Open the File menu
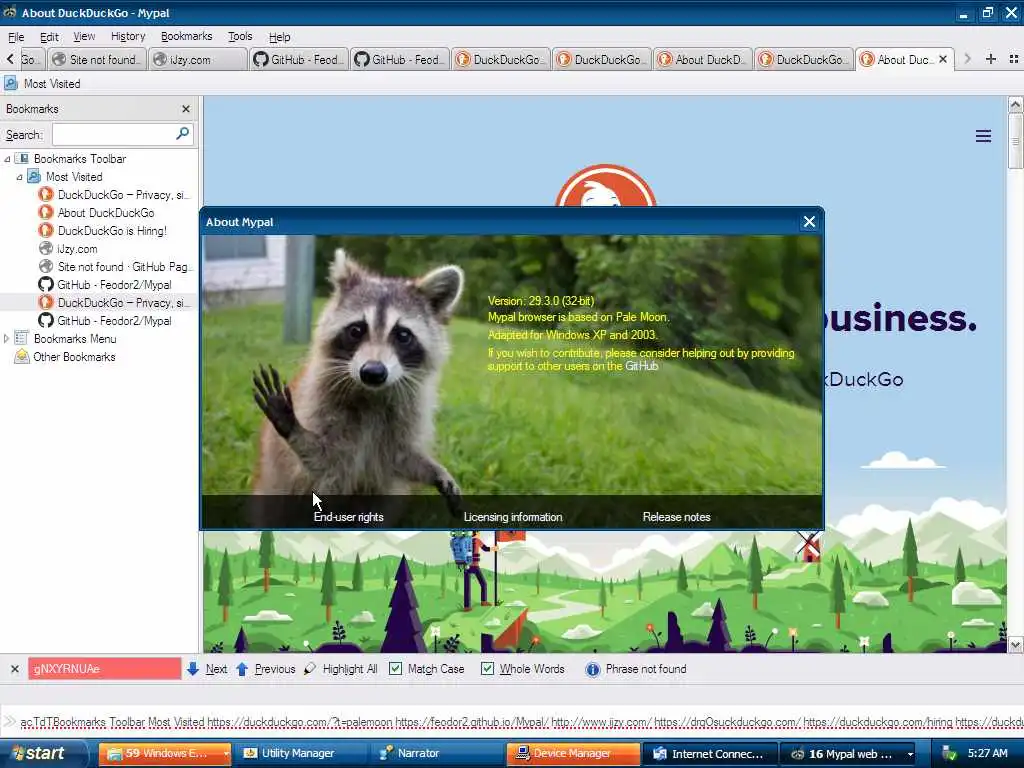The height and width of the screenshot is (768, 1024). 16,37
